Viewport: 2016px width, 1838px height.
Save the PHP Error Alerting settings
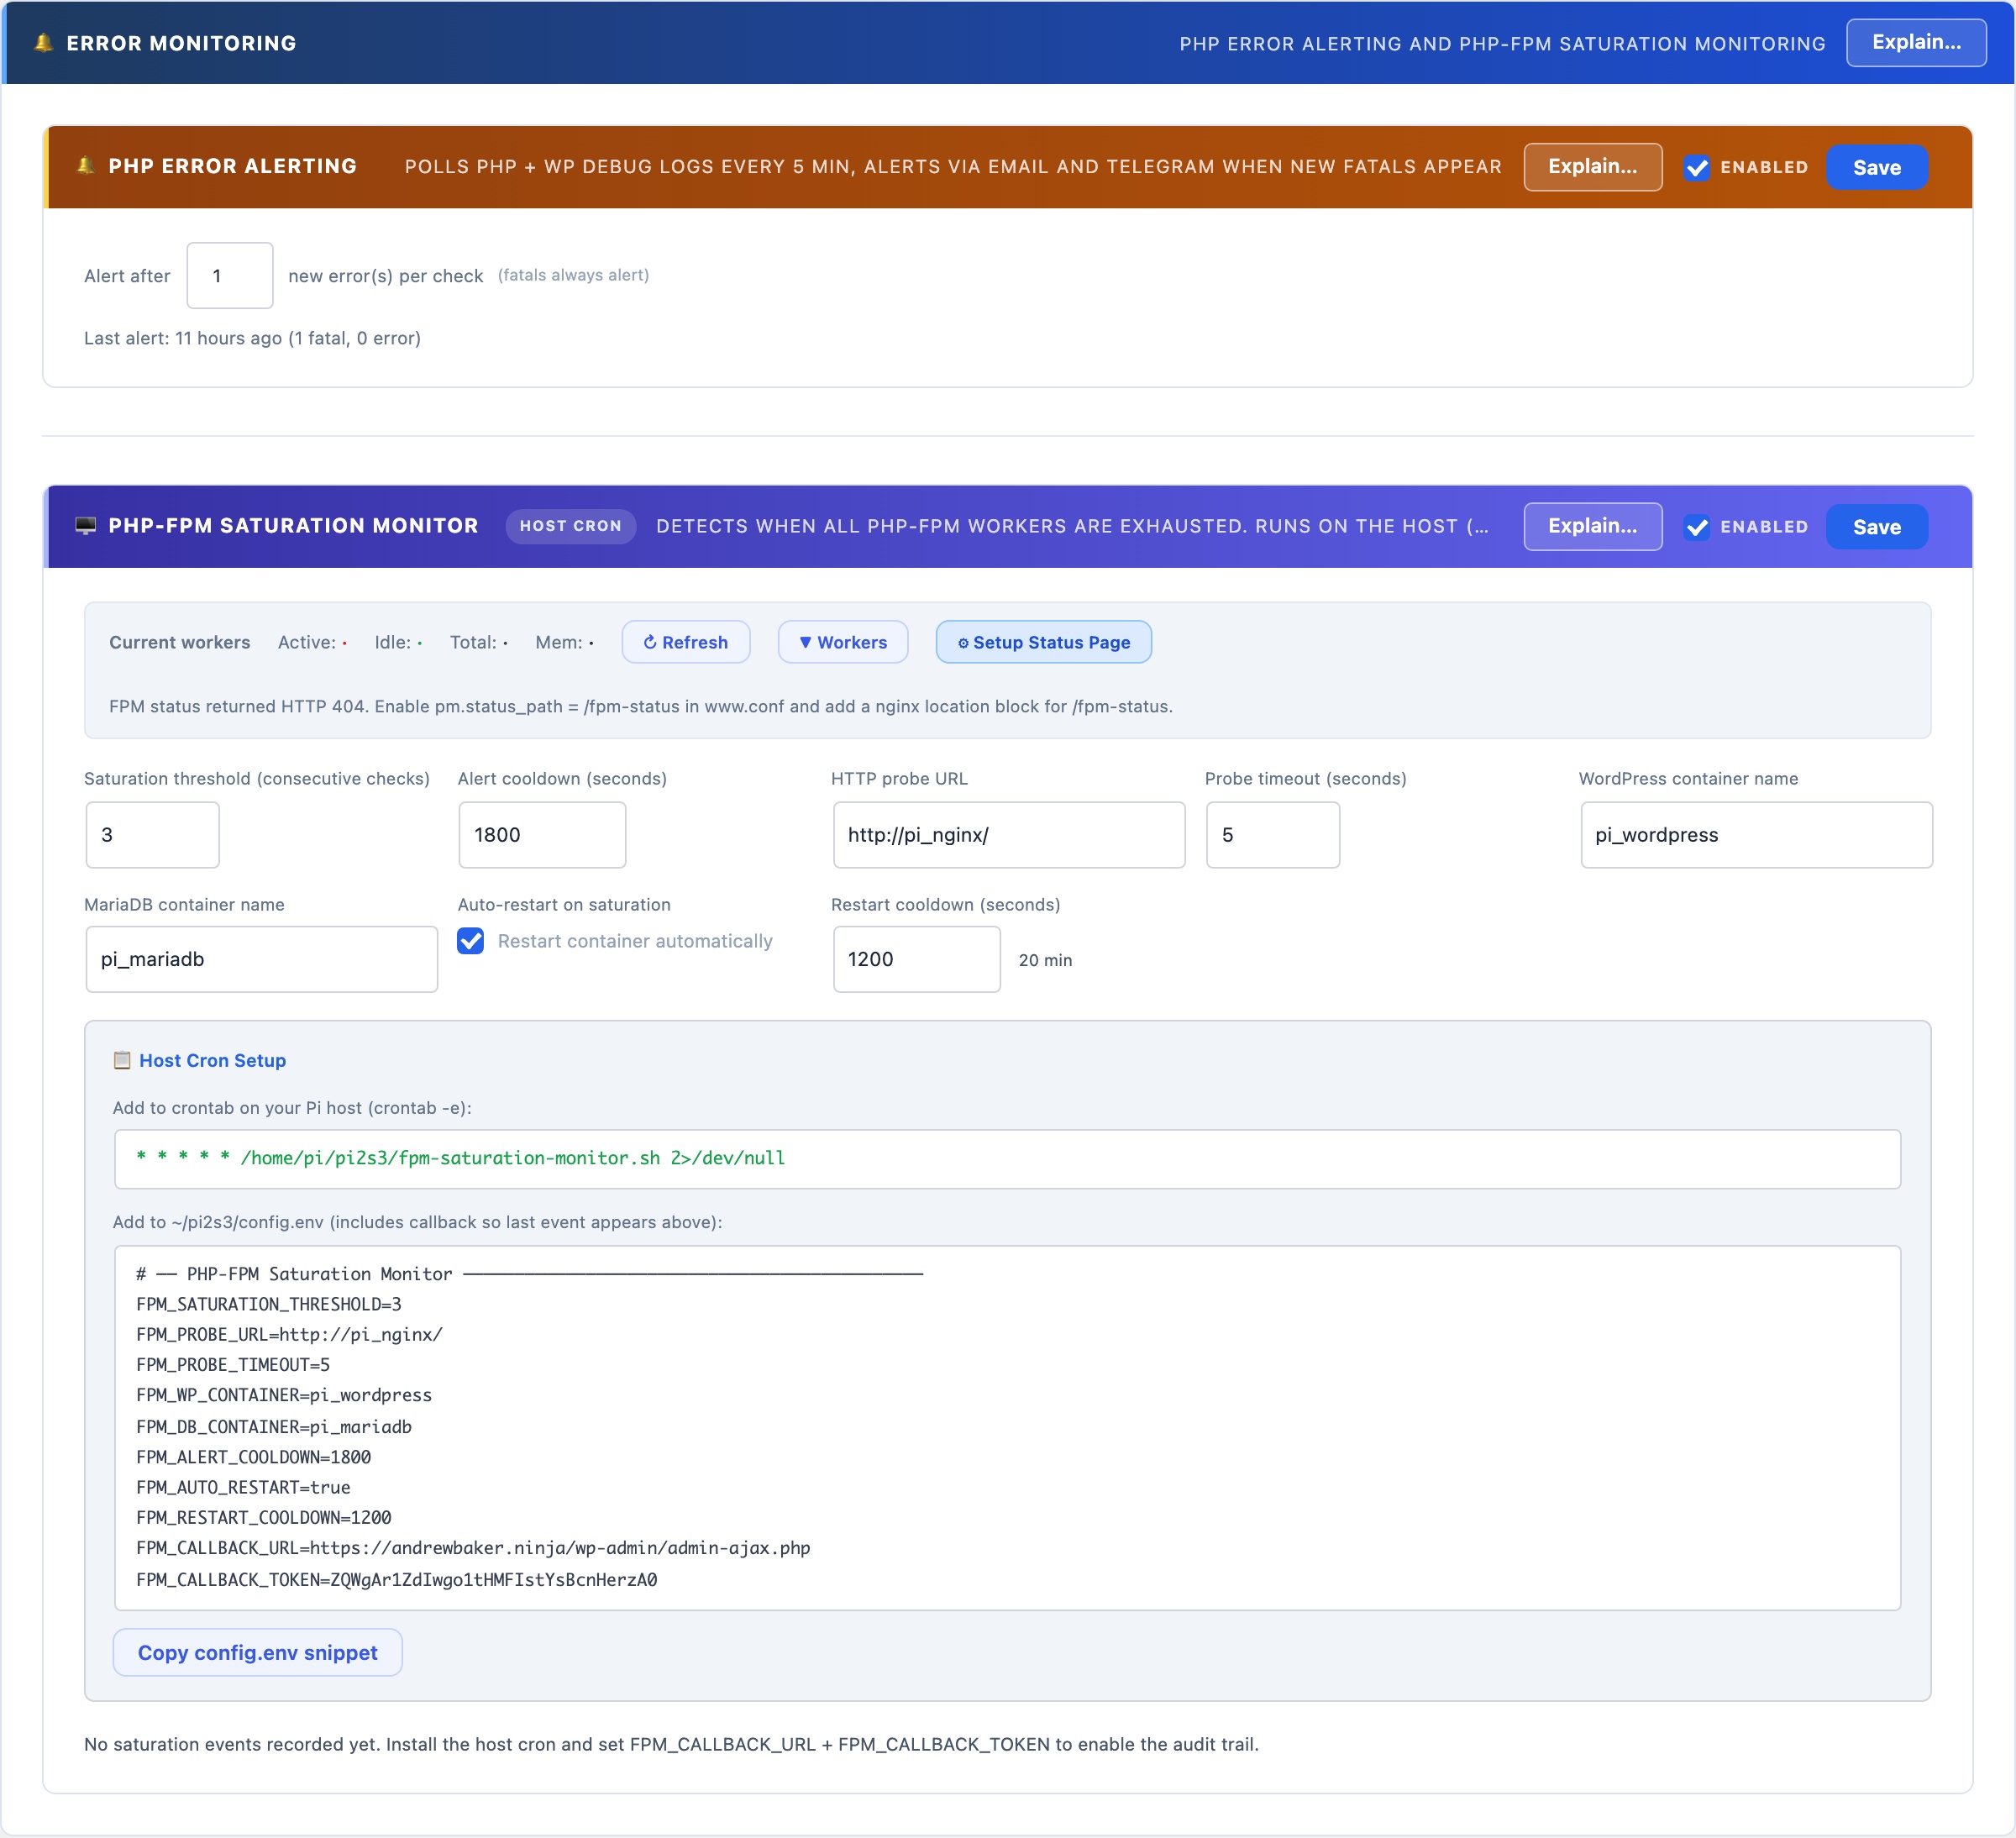1876,167
